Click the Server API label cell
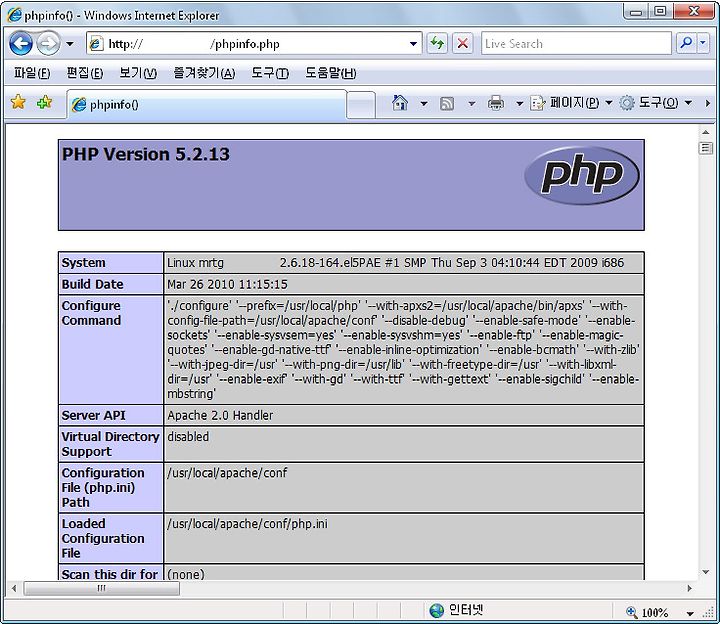This screenshot has height=624, width=720. pos(111,415)
